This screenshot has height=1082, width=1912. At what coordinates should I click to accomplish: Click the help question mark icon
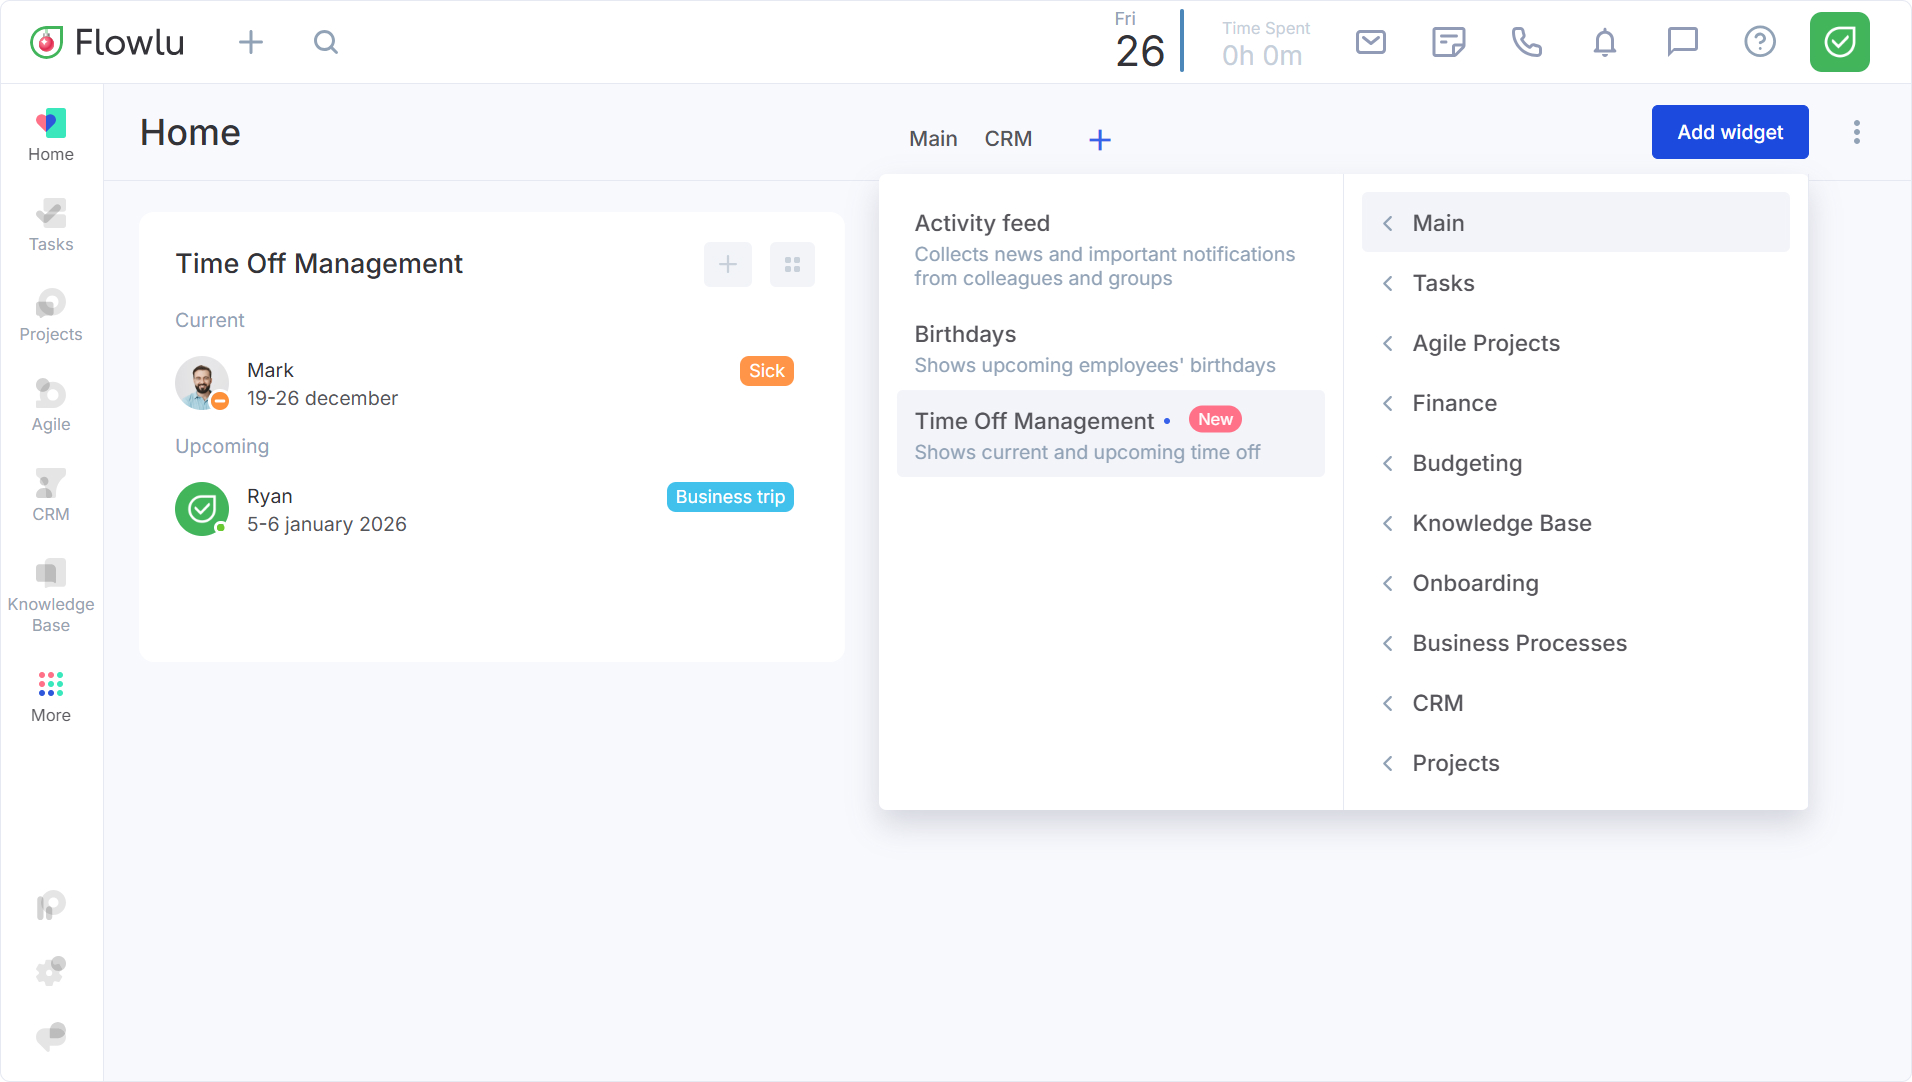(1759, 42)
